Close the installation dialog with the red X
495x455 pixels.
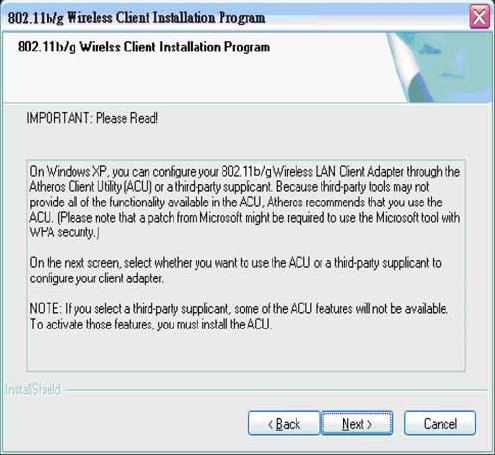[479, 17]
